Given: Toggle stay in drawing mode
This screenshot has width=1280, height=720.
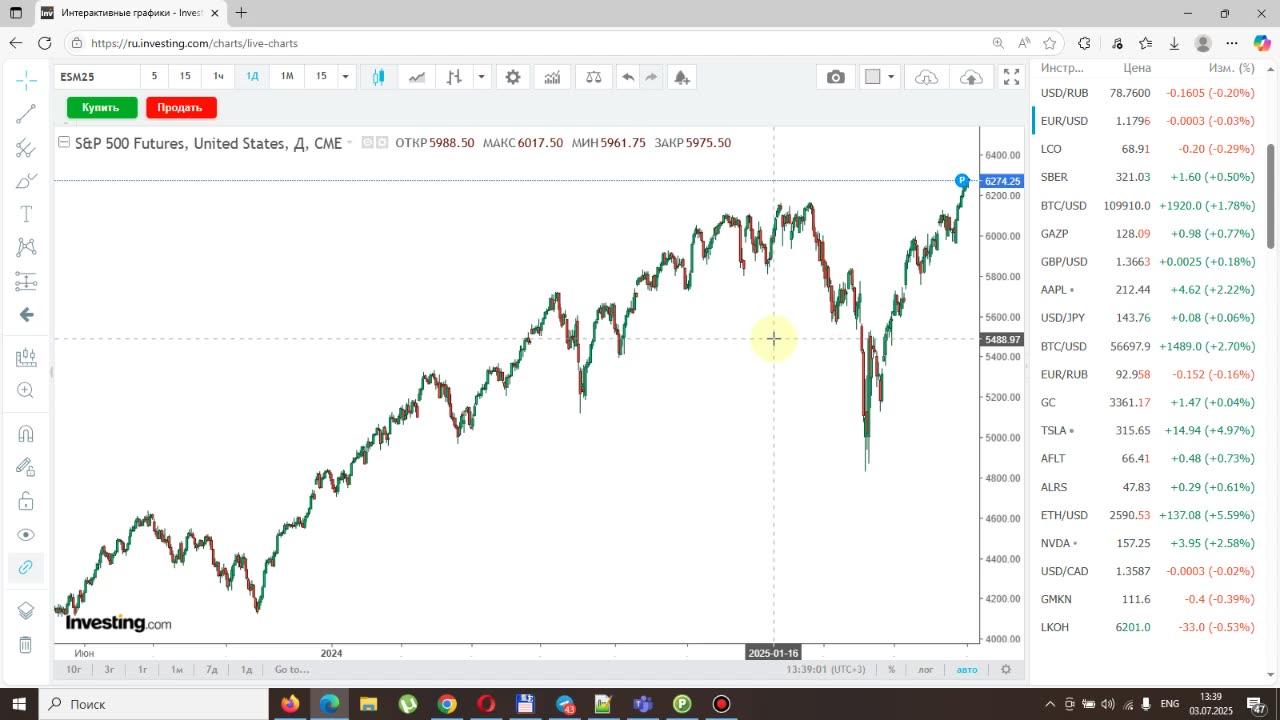Looking at the screenshot, I should [26, 467].
